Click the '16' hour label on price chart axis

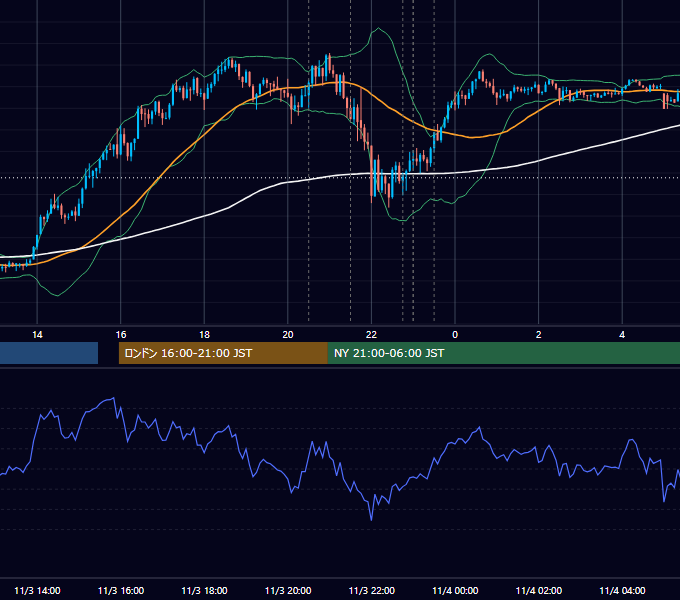[121, 335]
